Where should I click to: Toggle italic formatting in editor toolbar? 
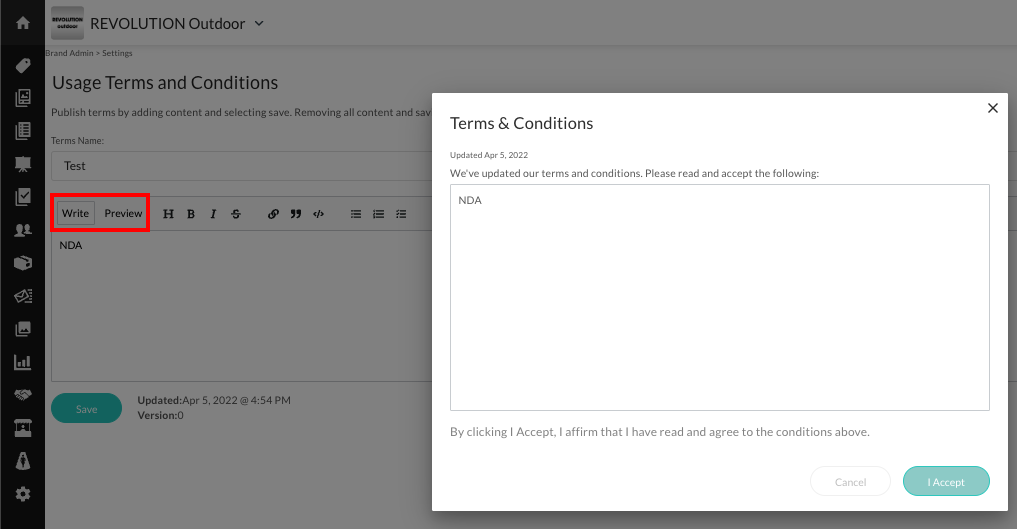tap(213, 214)
